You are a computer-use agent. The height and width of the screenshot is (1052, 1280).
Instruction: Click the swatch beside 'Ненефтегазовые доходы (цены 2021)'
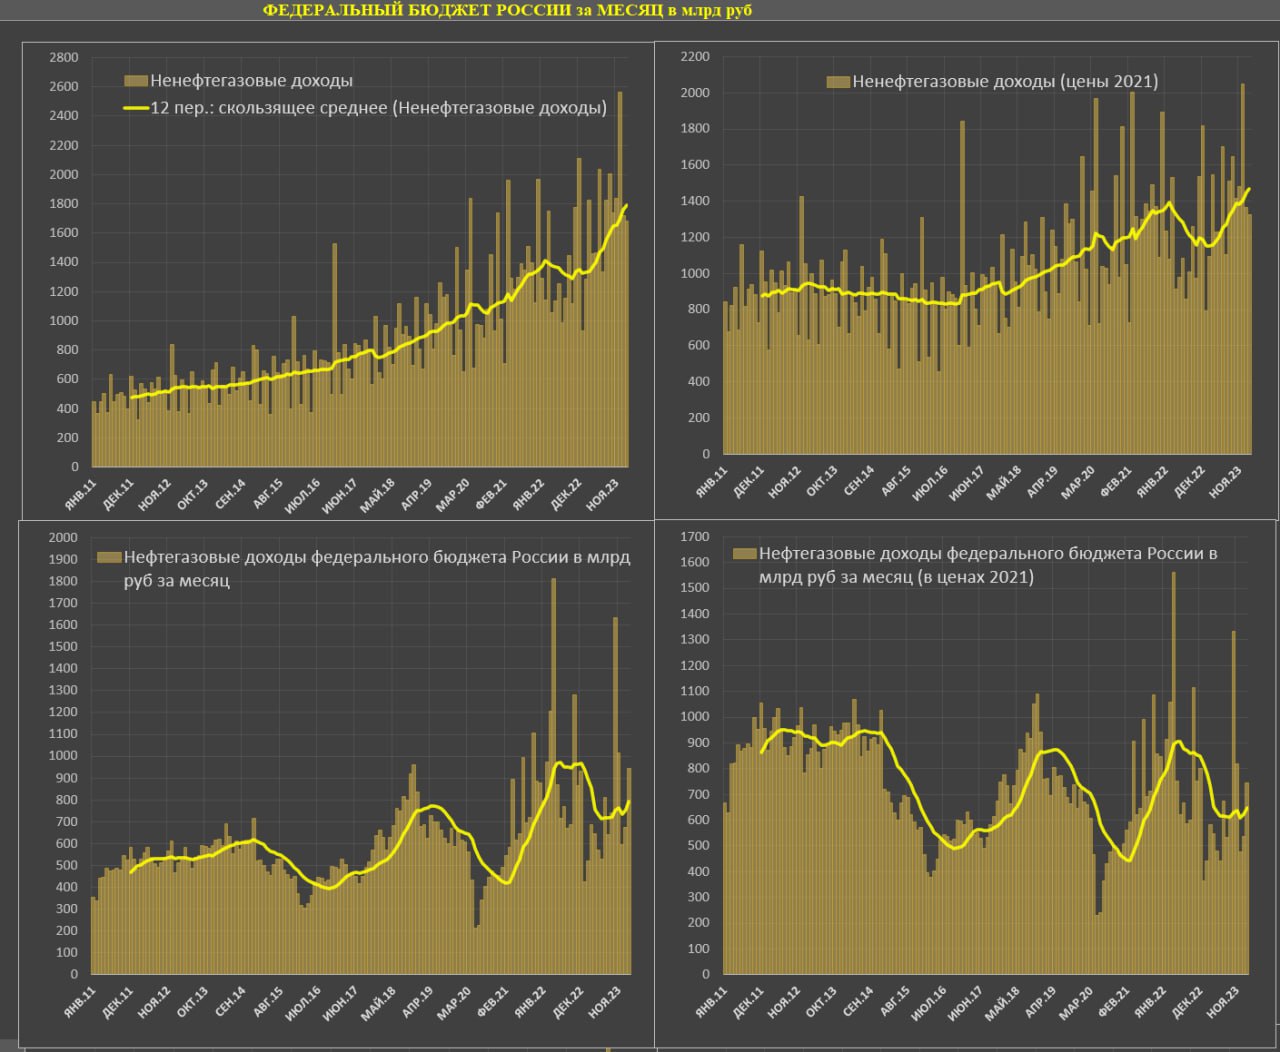pyautogui.click(x=838, y=82)
